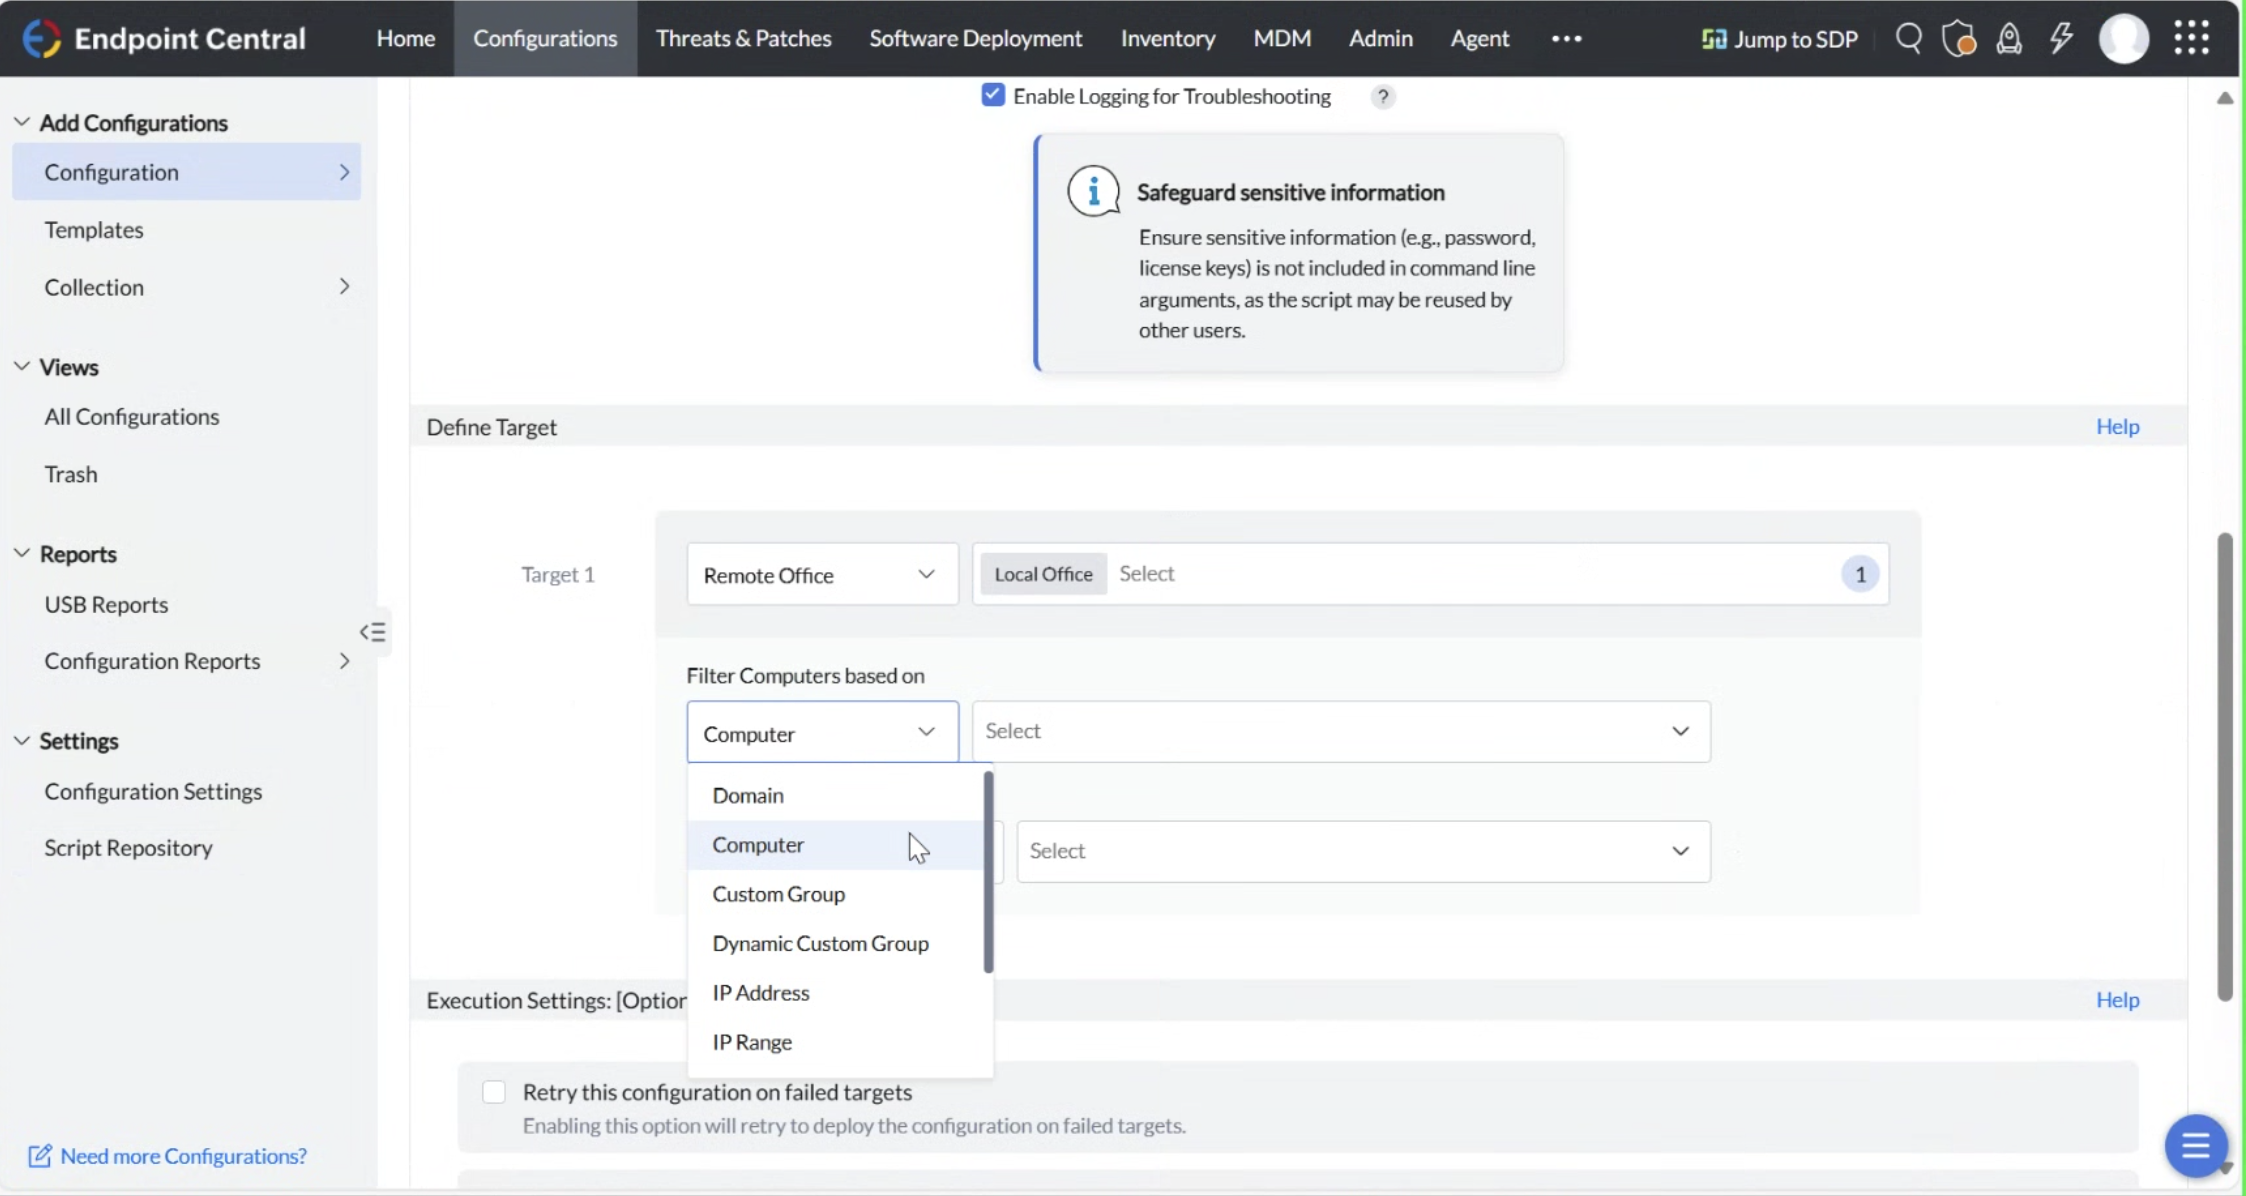This screenshot has width=2246, height=1196.
Task: Enable Retry this configuration on failed targets
Action: [494, 1092]
